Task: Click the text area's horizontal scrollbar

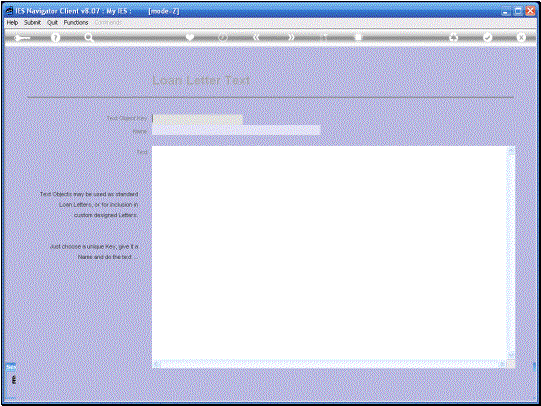Action: [x=329, y=364]
